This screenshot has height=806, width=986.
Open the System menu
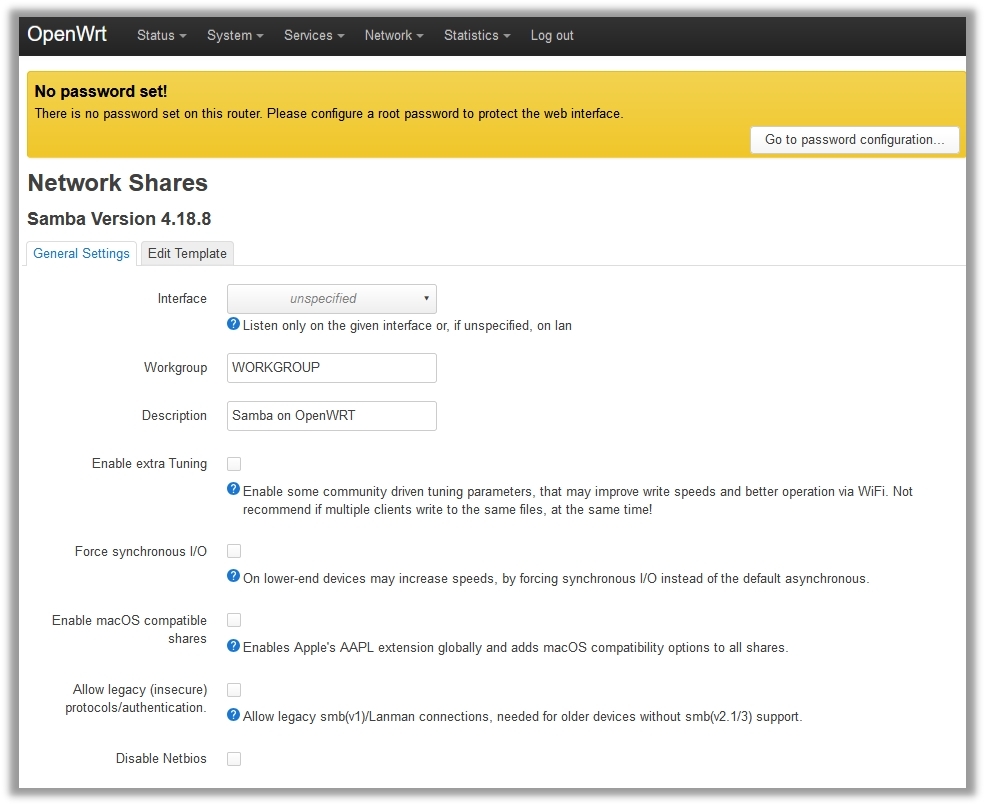[235, 35]
